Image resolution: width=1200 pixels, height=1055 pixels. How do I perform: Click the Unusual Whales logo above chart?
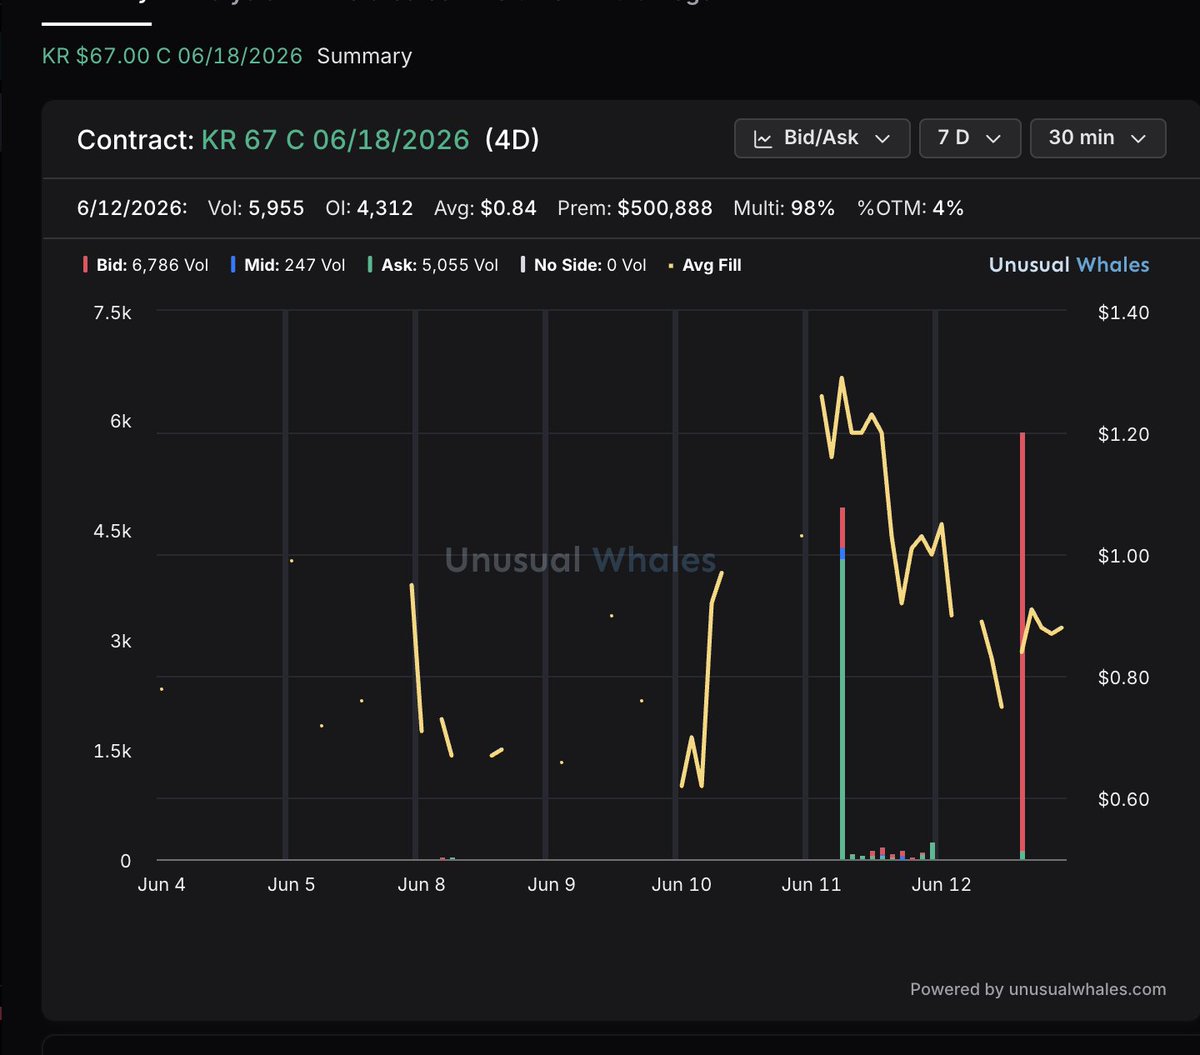pyautogui.click(x=1069, y=265)
